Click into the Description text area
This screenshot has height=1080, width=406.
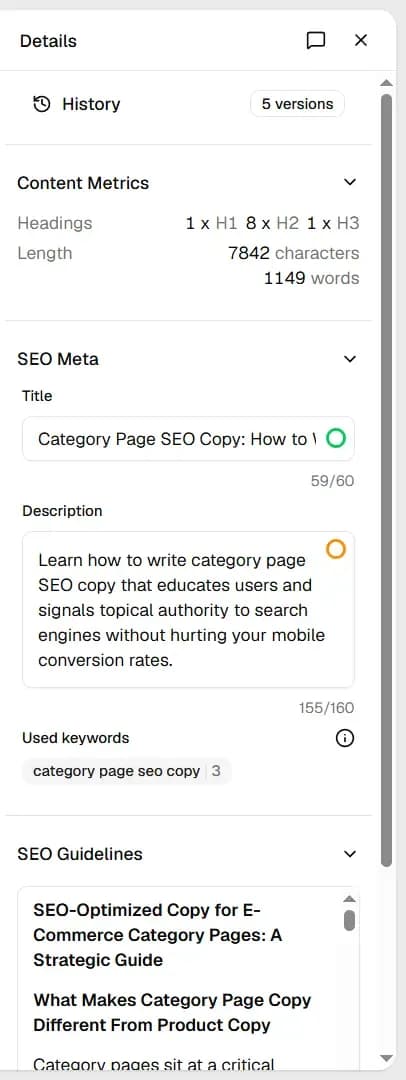click(x=188, y=610)
